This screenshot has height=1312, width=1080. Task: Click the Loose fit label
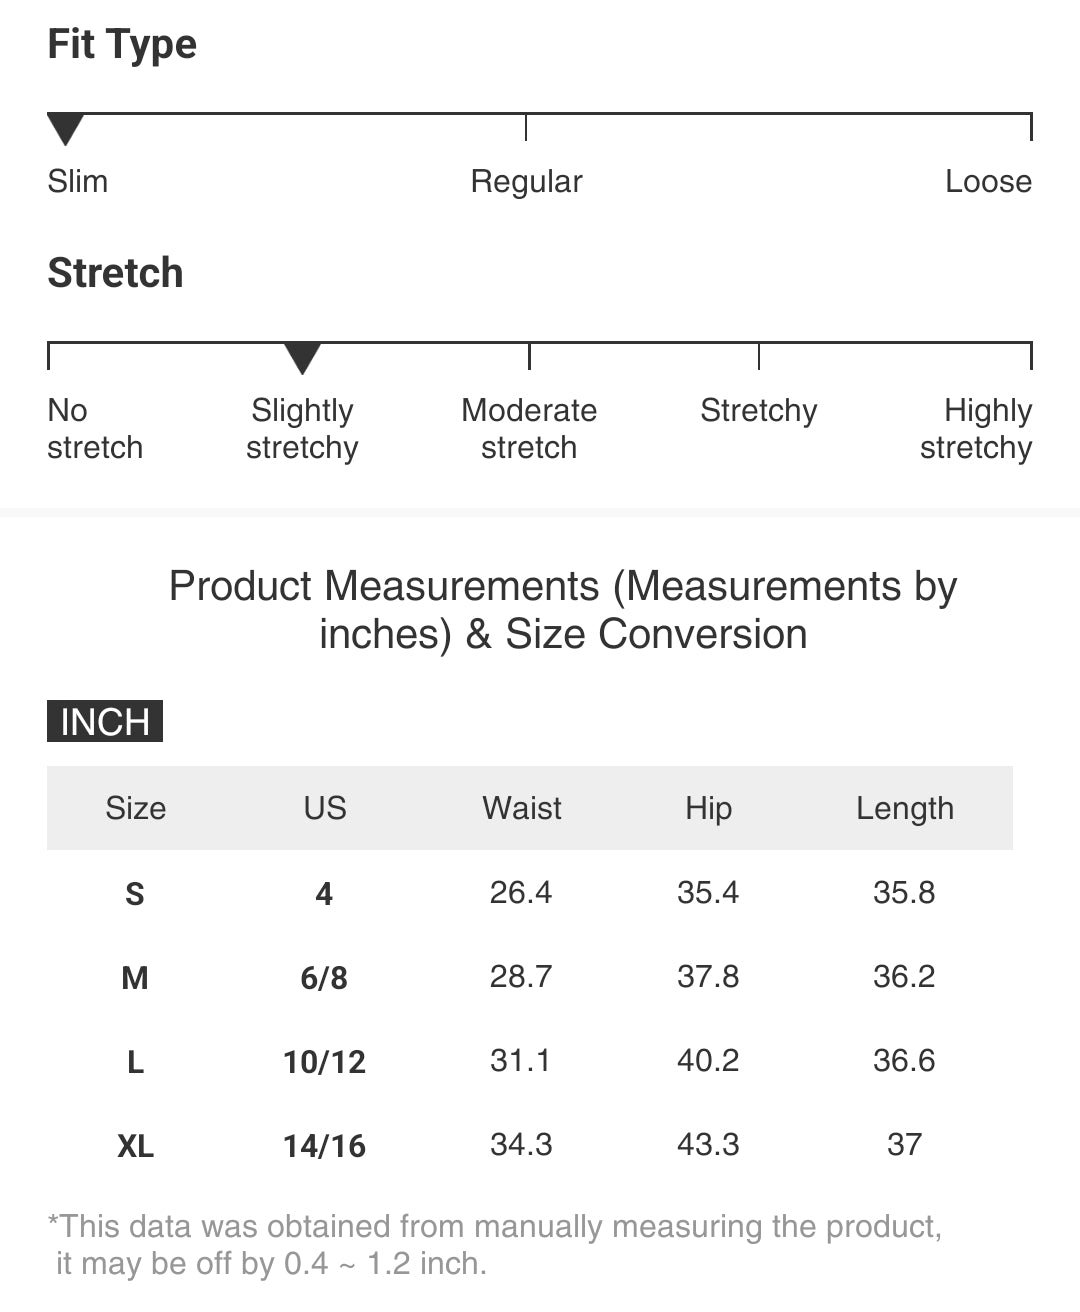tap(988, 182)
